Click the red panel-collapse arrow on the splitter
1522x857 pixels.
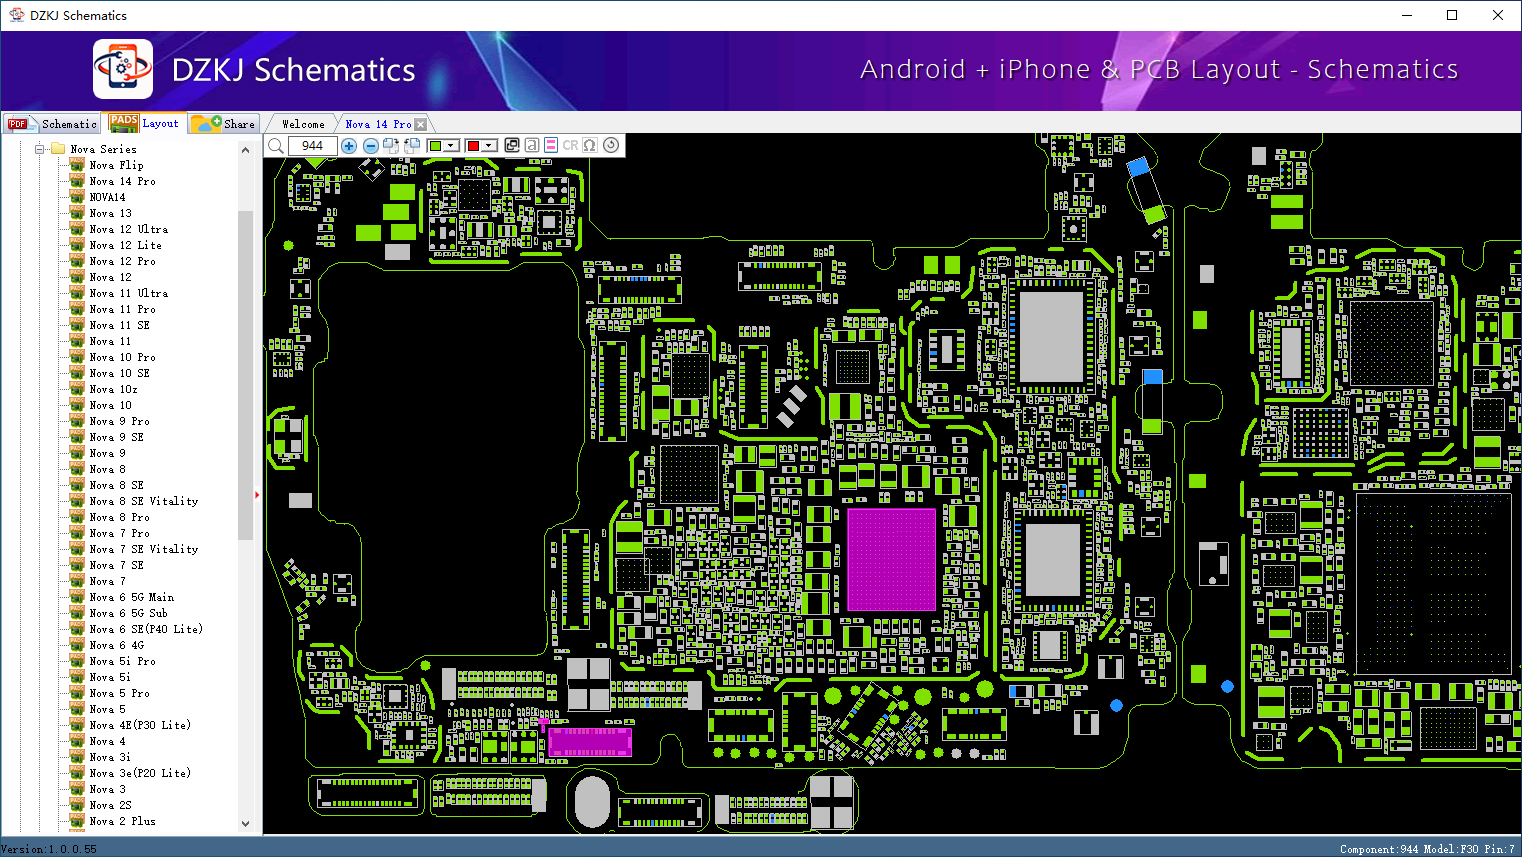(x=257, y=494)
